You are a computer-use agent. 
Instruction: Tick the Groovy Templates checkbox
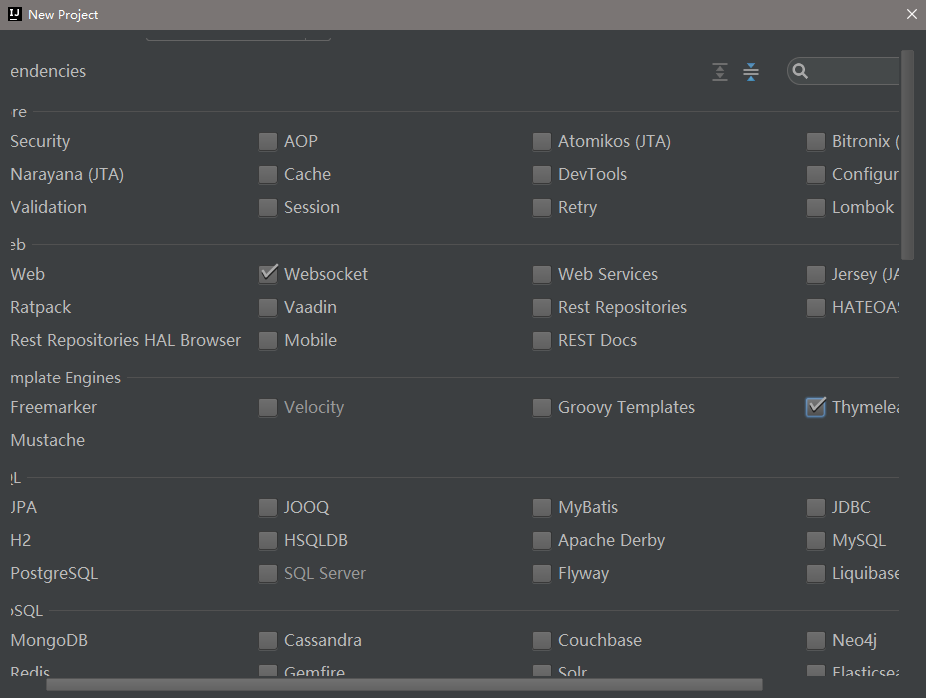point(542,407)
